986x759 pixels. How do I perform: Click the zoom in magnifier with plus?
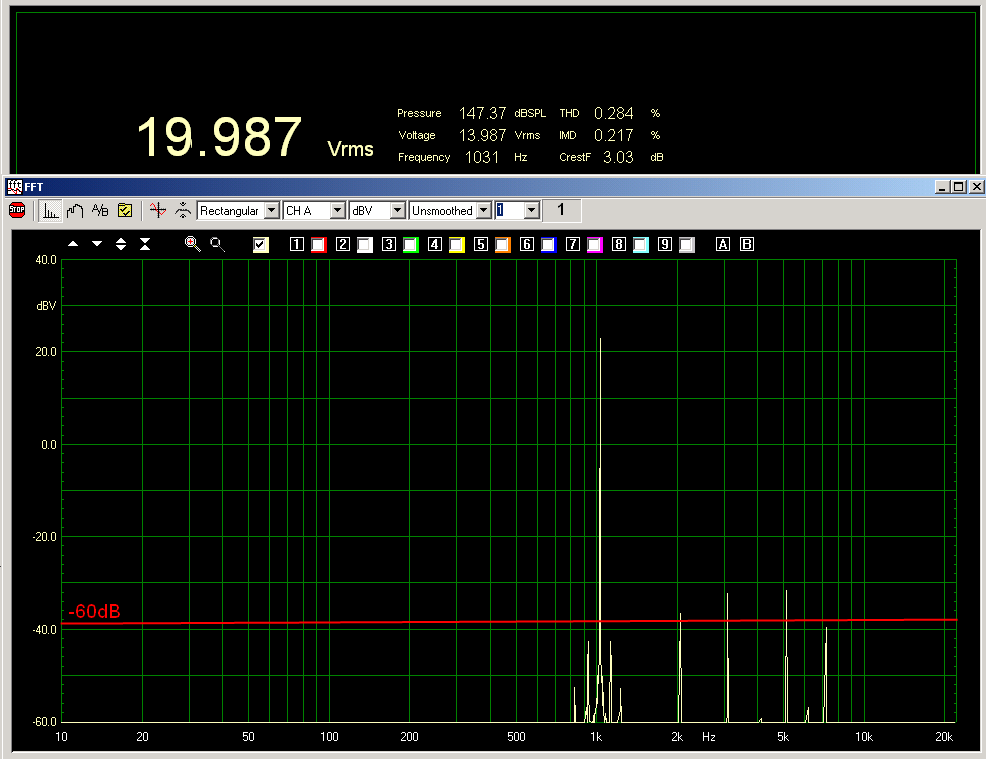tap(192, 244)
